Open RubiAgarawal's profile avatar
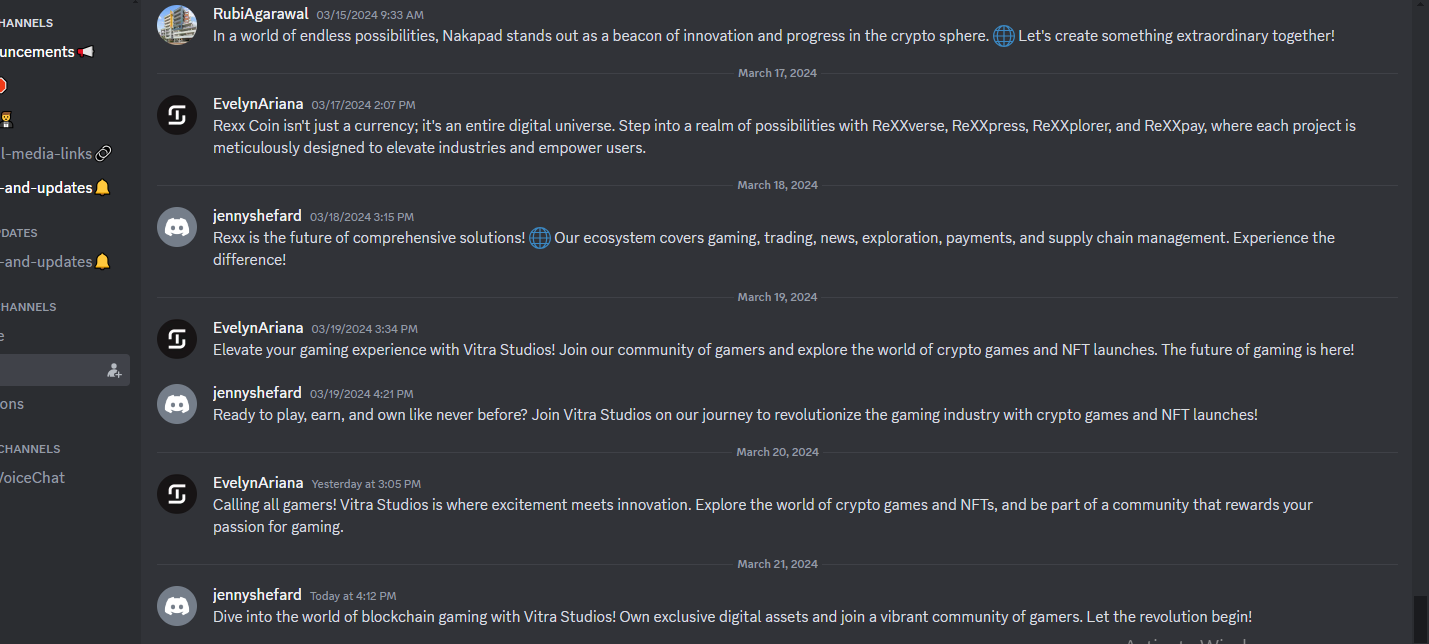Viewport: 1429px width, 644px height. click(x=177, y=25)
